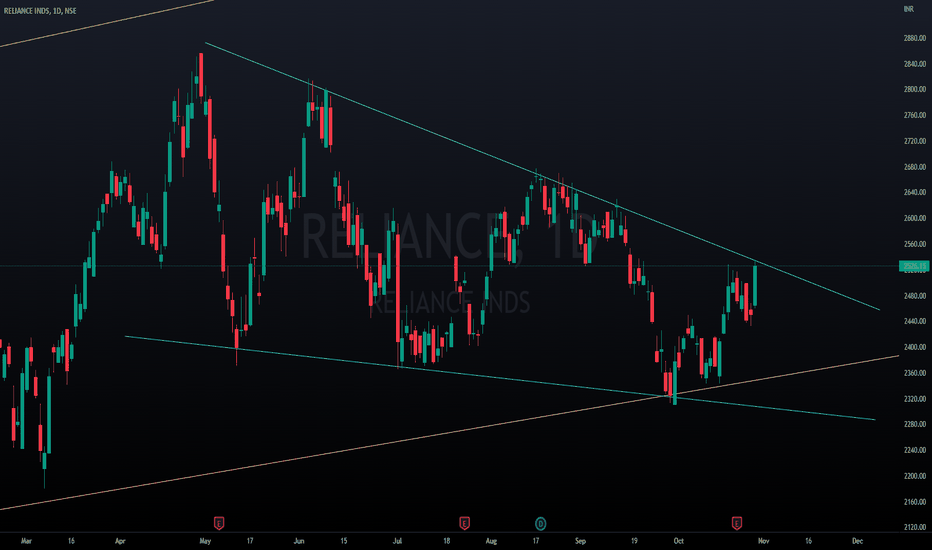
Task: Click the earnings E marker near July 18
Action: pos(464,524)
